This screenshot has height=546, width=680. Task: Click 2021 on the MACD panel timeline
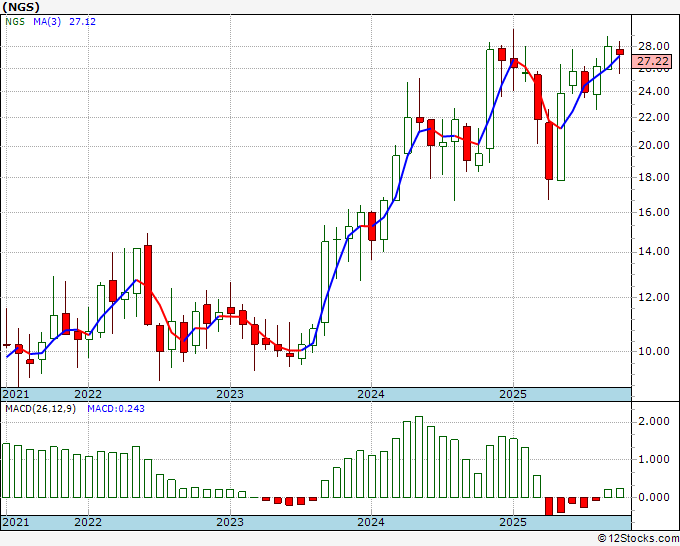pyautogui.click(x=15, y=522)
